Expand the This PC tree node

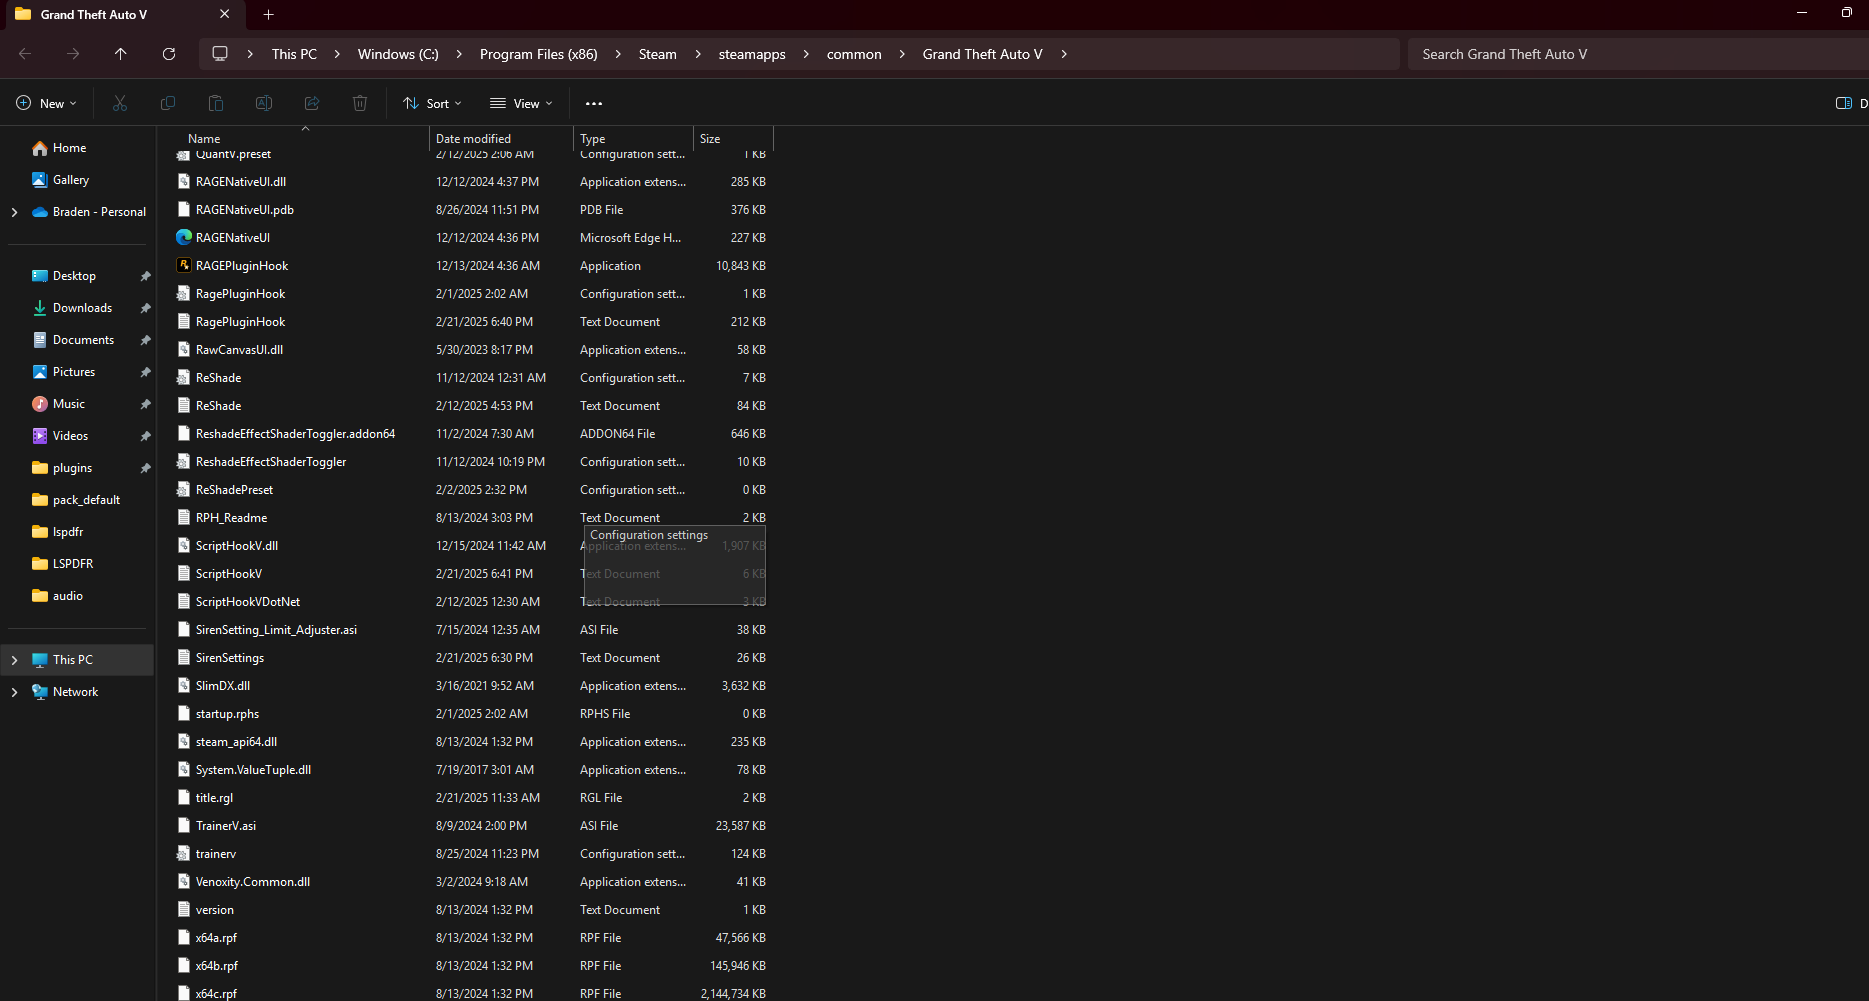[x=14, y=660]
